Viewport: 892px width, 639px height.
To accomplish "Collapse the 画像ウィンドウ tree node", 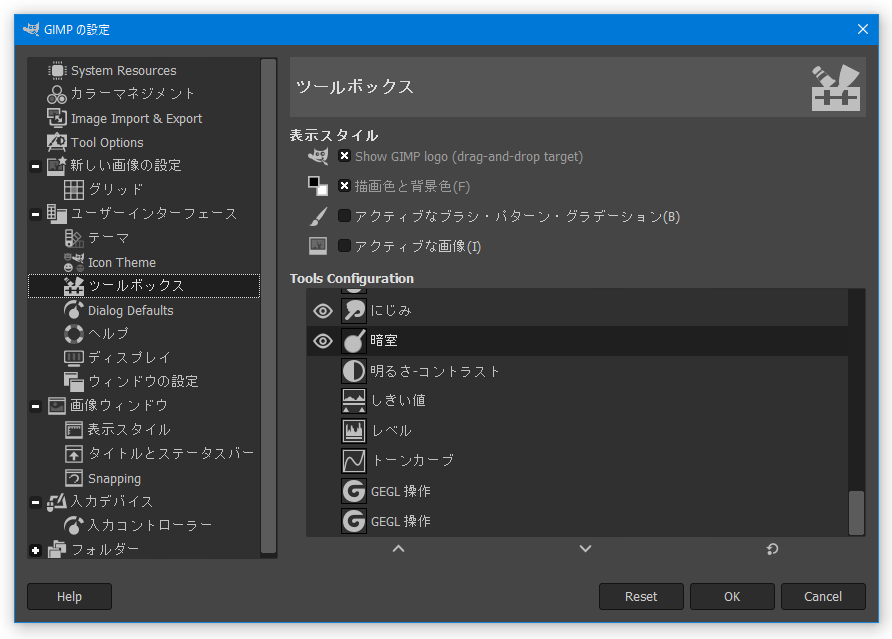I will coord(35,406).
